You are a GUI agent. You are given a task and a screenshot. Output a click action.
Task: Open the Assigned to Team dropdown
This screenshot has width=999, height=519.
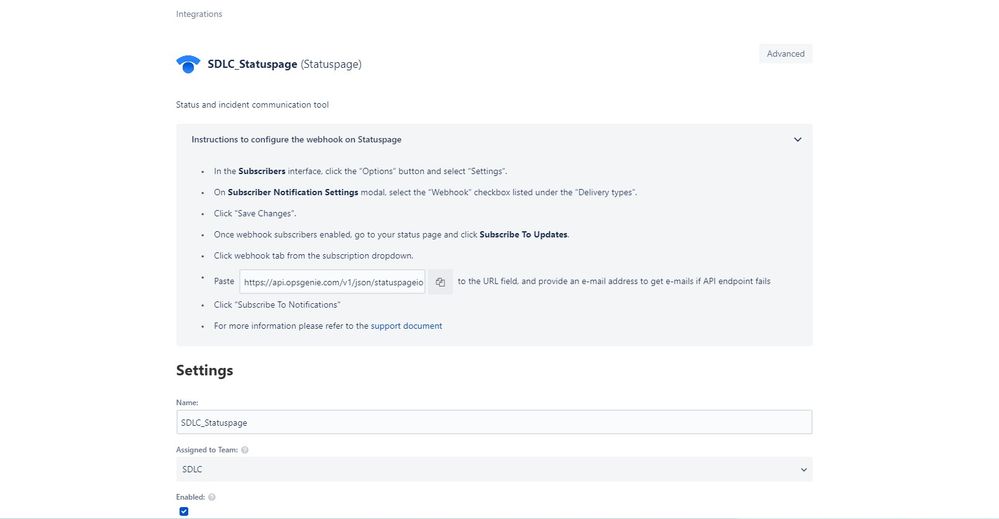[x=494, y=469]
